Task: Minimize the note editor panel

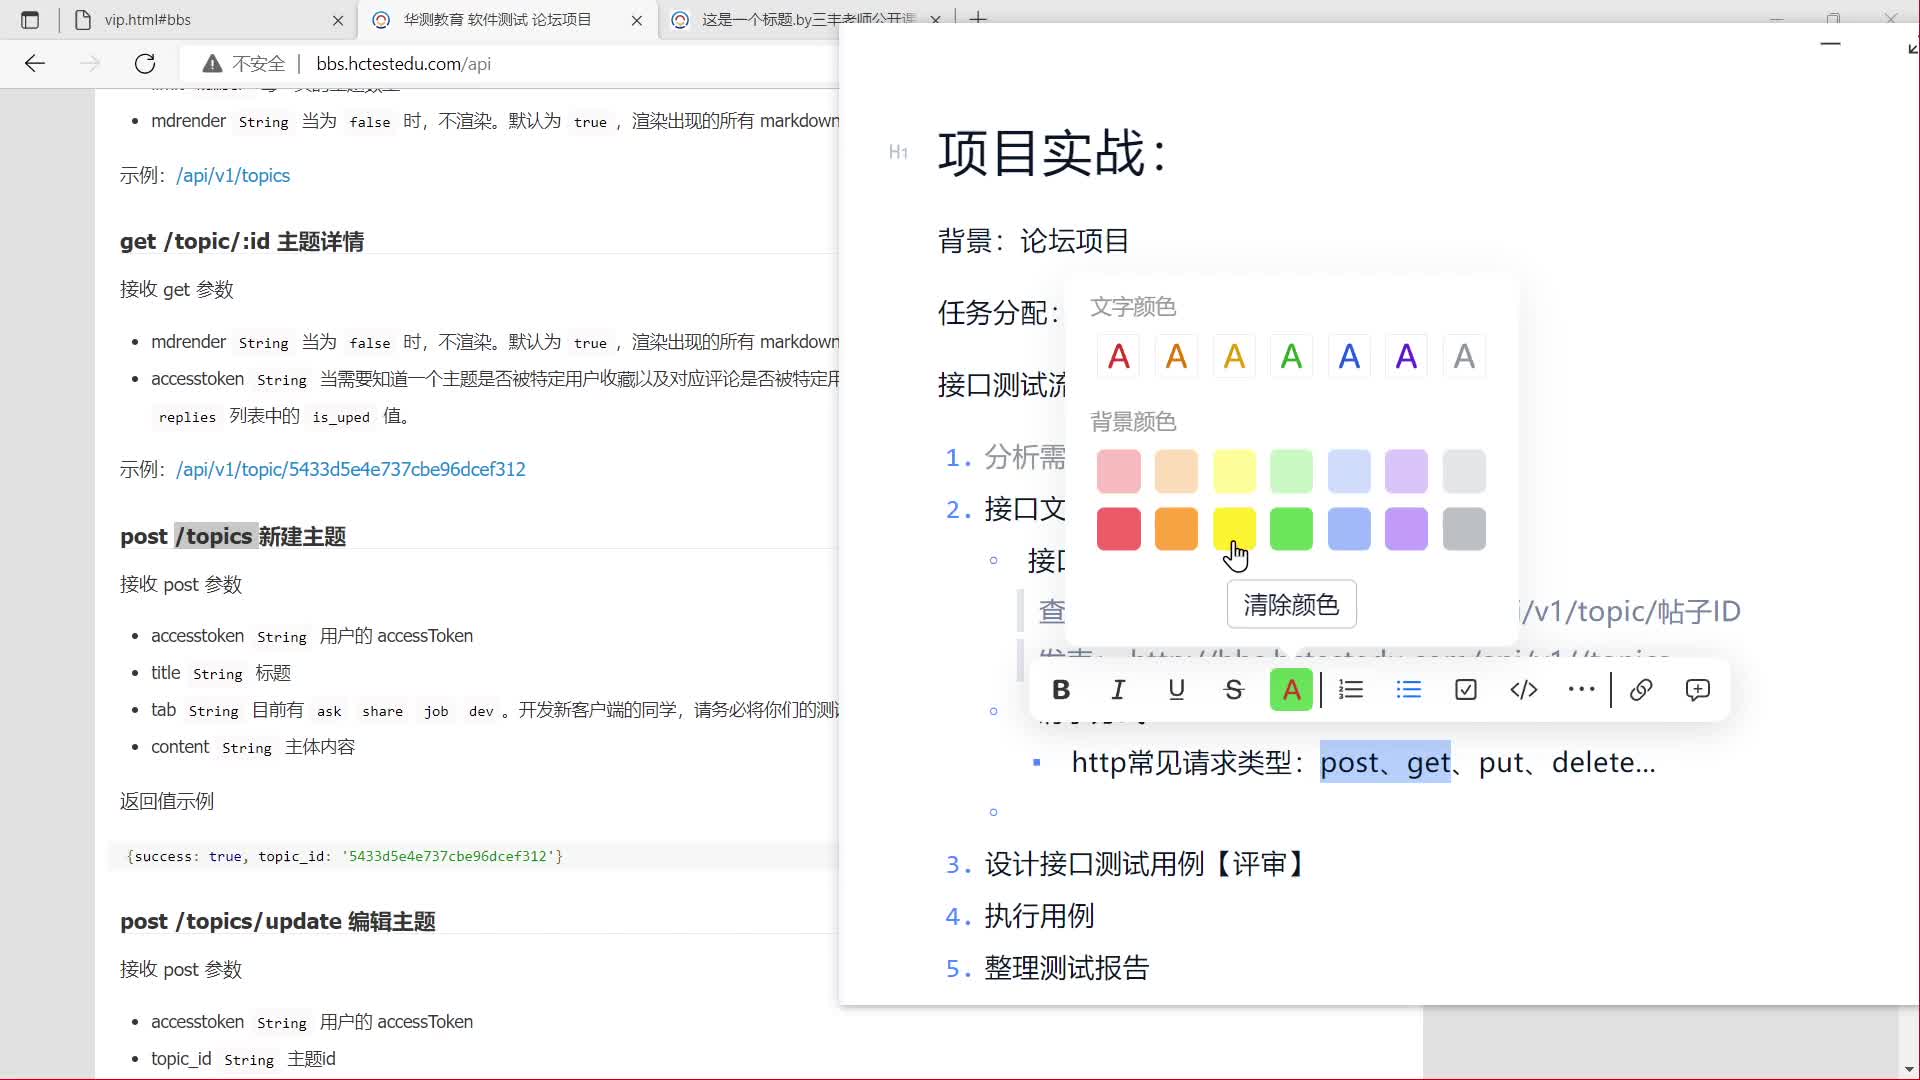Action: click(1831, 44)
